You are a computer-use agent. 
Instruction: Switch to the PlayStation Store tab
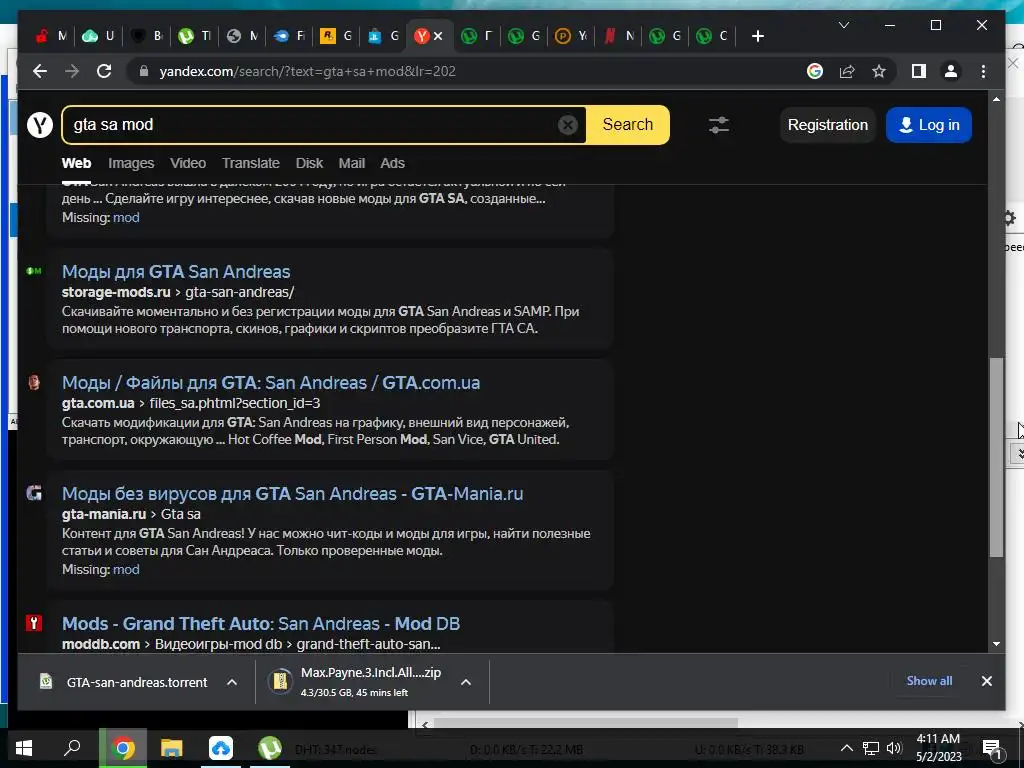click(383, 36)
